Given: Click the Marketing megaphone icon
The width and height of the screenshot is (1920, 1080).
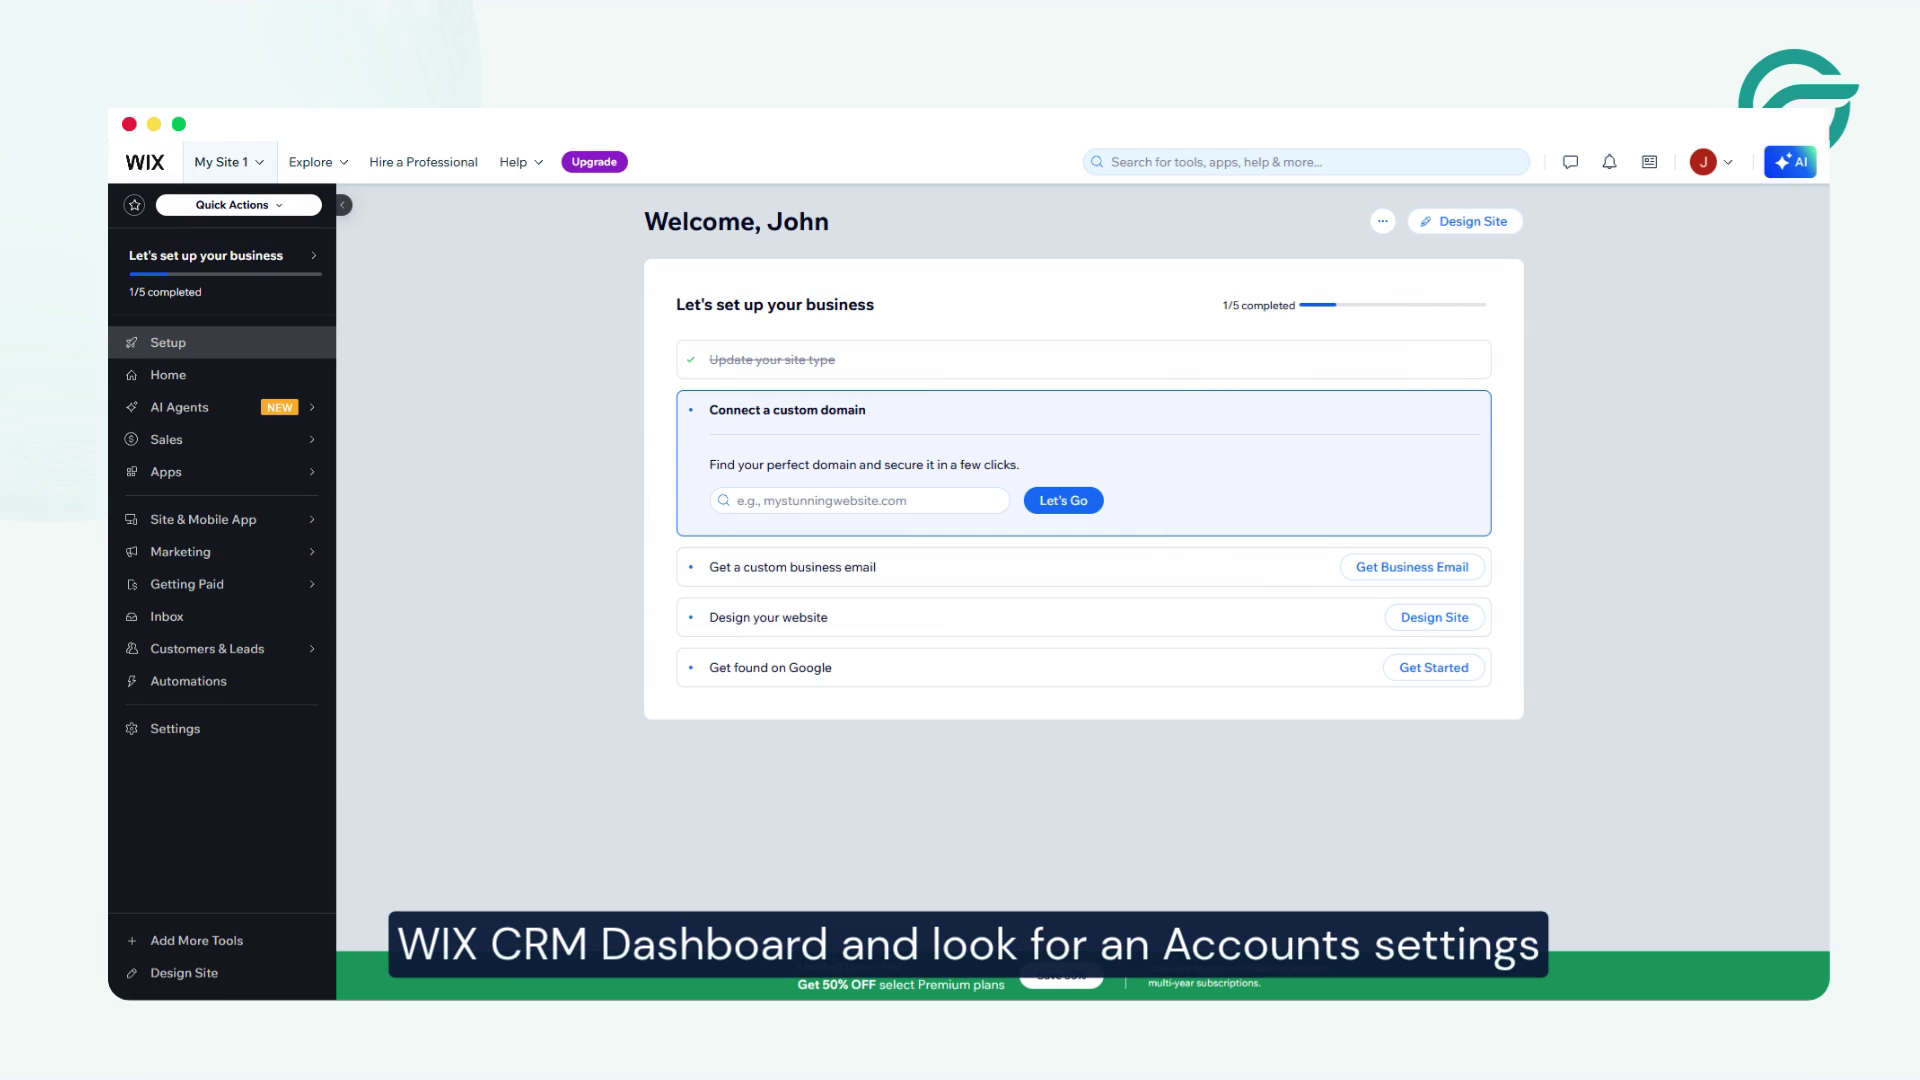Looking at the screenshot, I should (131, 552).
